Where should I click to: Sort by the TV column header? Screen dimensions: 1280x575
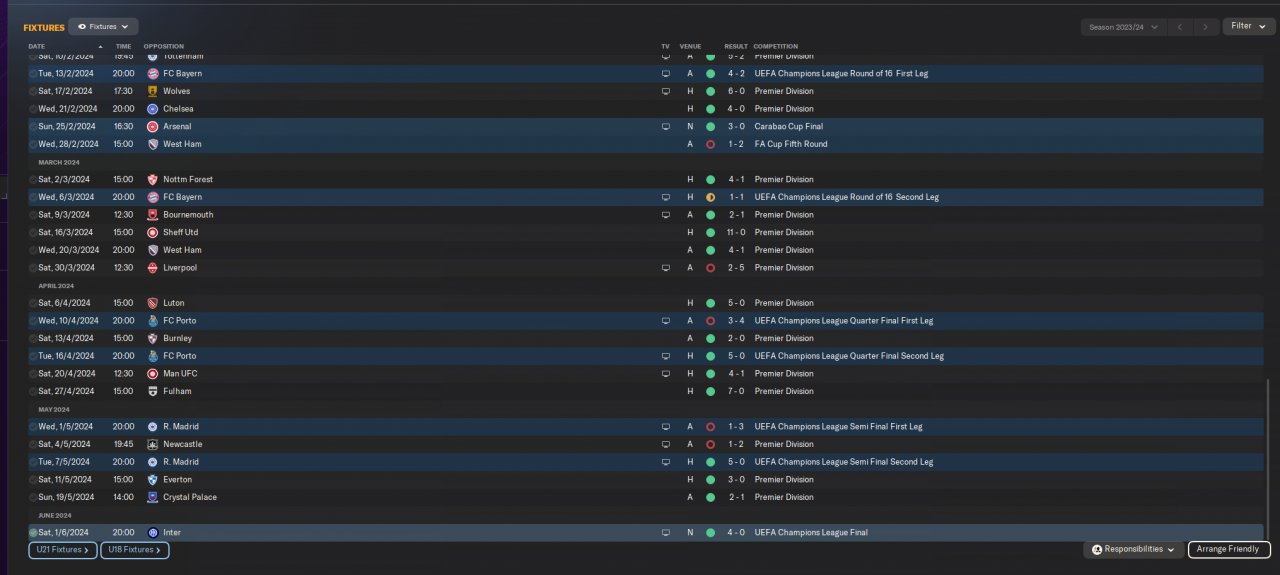pos(665,47)
